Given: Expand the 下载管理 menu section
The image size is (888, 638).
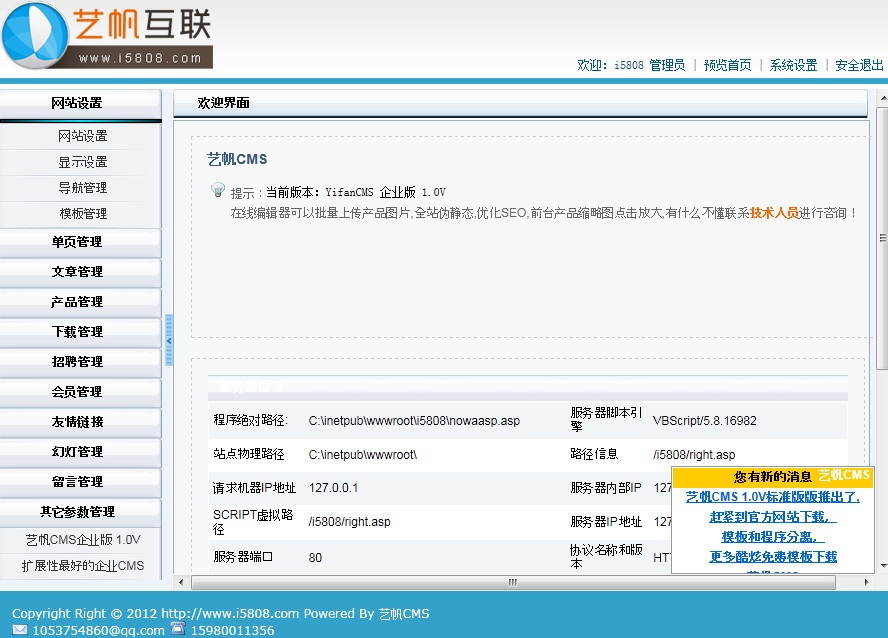Looking at the screenshot, I should (80, 332).
